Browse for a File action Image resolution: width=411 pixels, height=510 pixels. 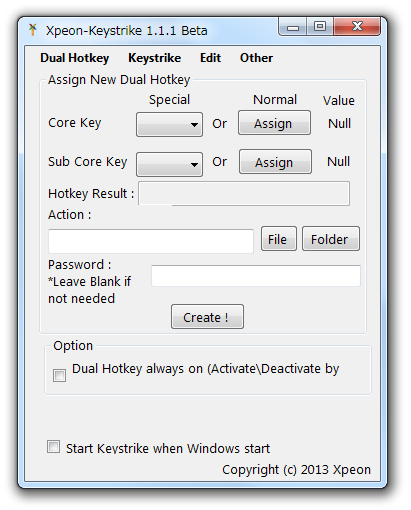(x=279, y=239)
